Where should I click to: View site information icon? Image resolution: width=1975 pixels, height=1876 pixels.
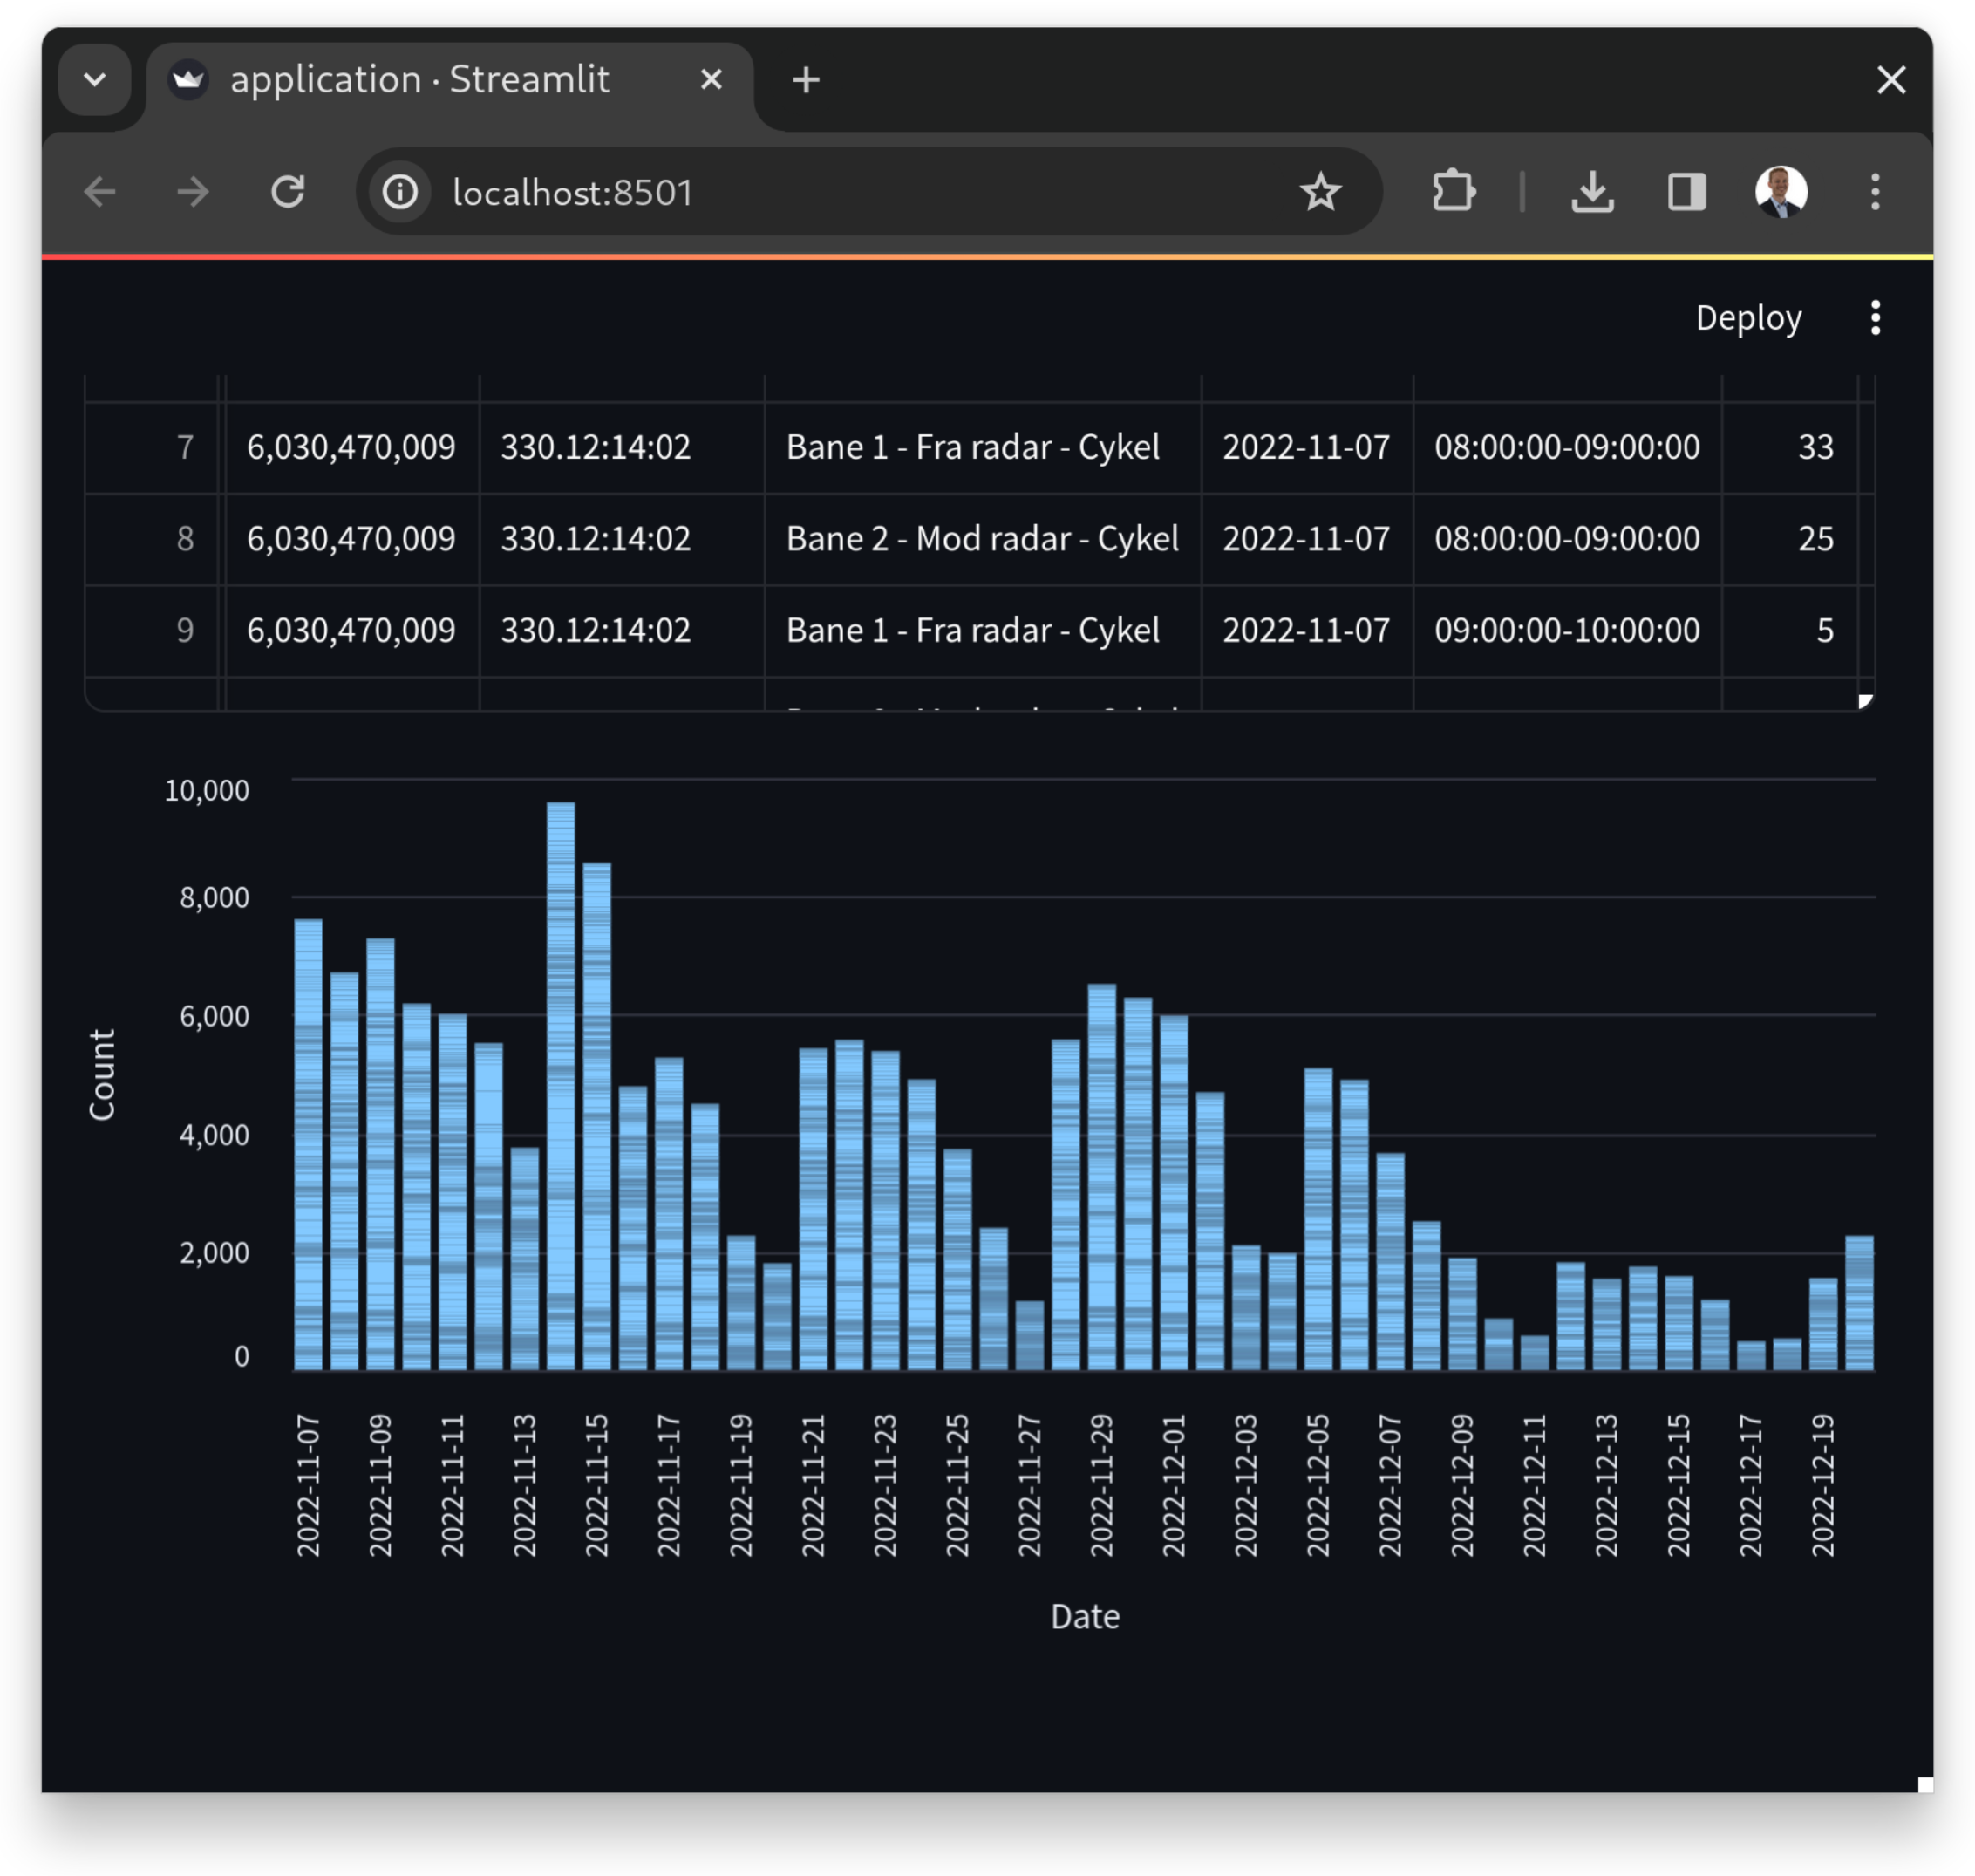[x=400, y=191]
